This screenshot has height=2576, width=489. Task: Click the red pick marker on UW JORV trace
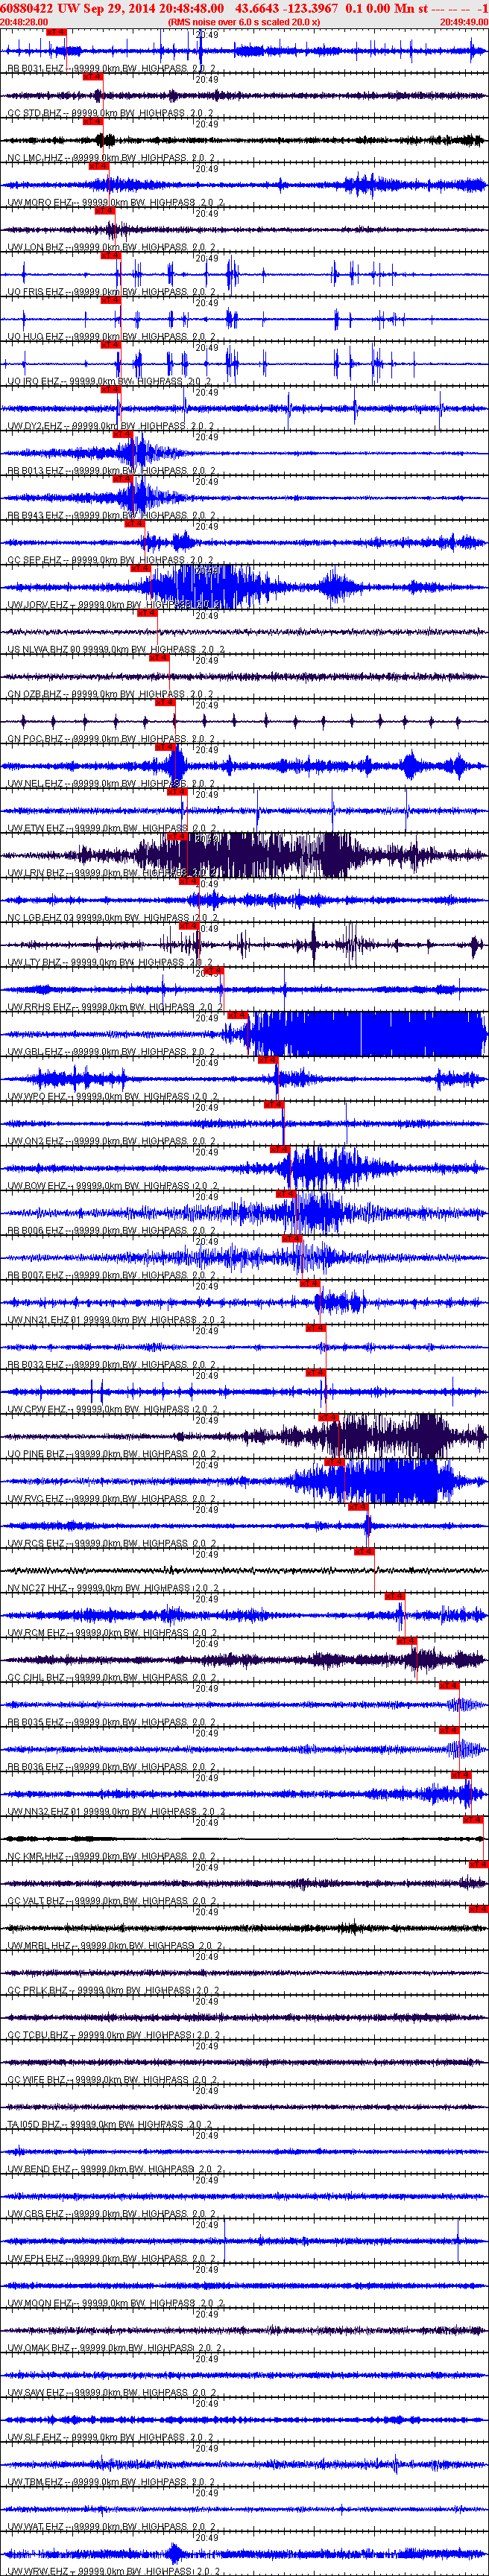point(141,568)
